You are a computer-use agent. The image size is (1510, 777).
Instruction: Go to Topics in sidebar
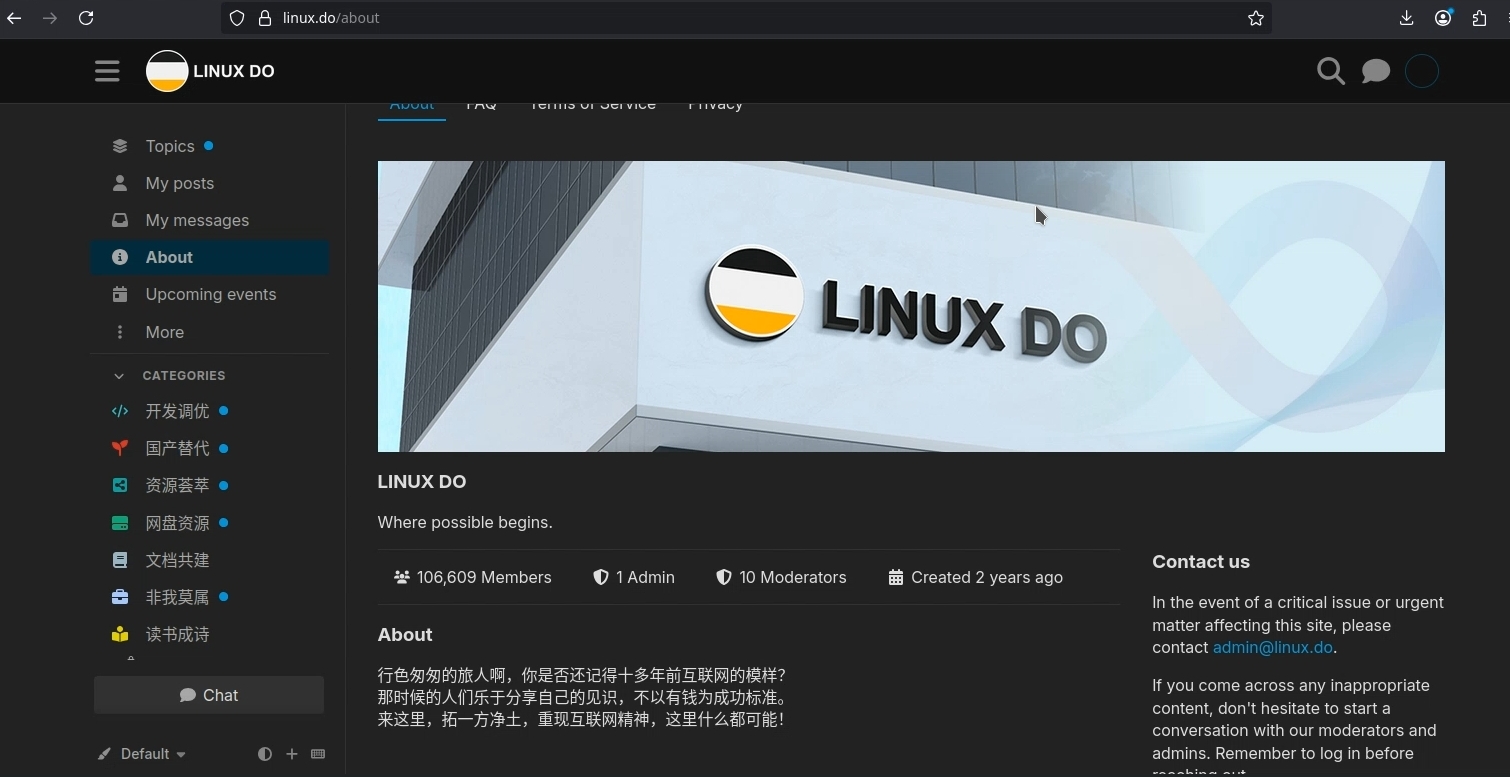point(169,146)
